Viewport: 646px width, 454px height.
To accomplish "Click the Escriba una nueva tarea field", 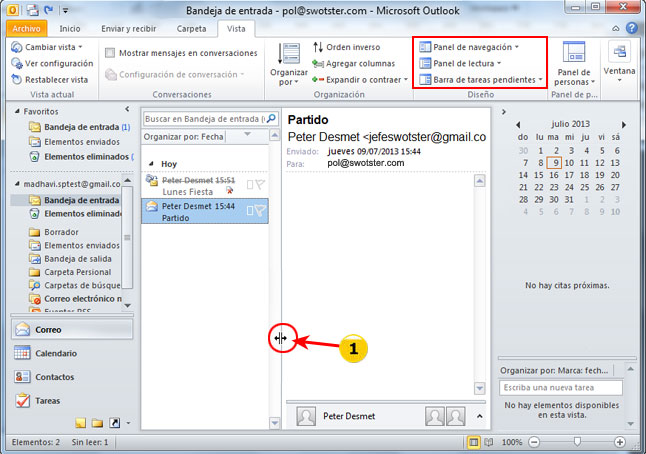I will (x=560, y=388).
